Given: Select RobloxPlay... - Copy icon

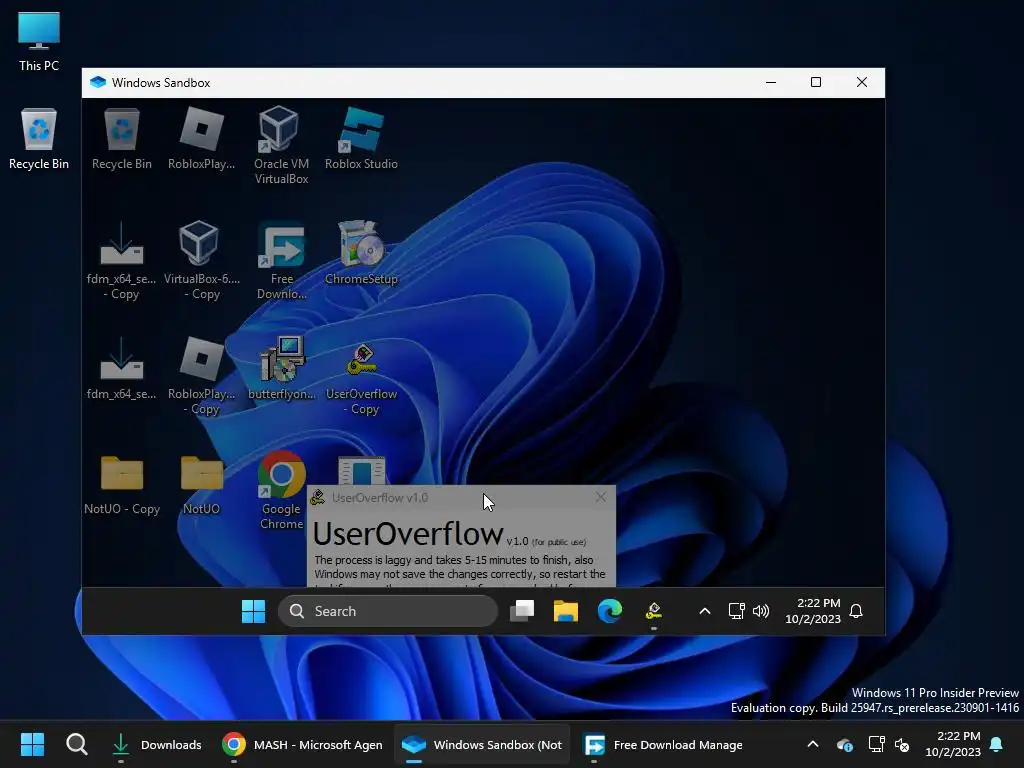Looking at the screenshot, I should tap(201, 376).
